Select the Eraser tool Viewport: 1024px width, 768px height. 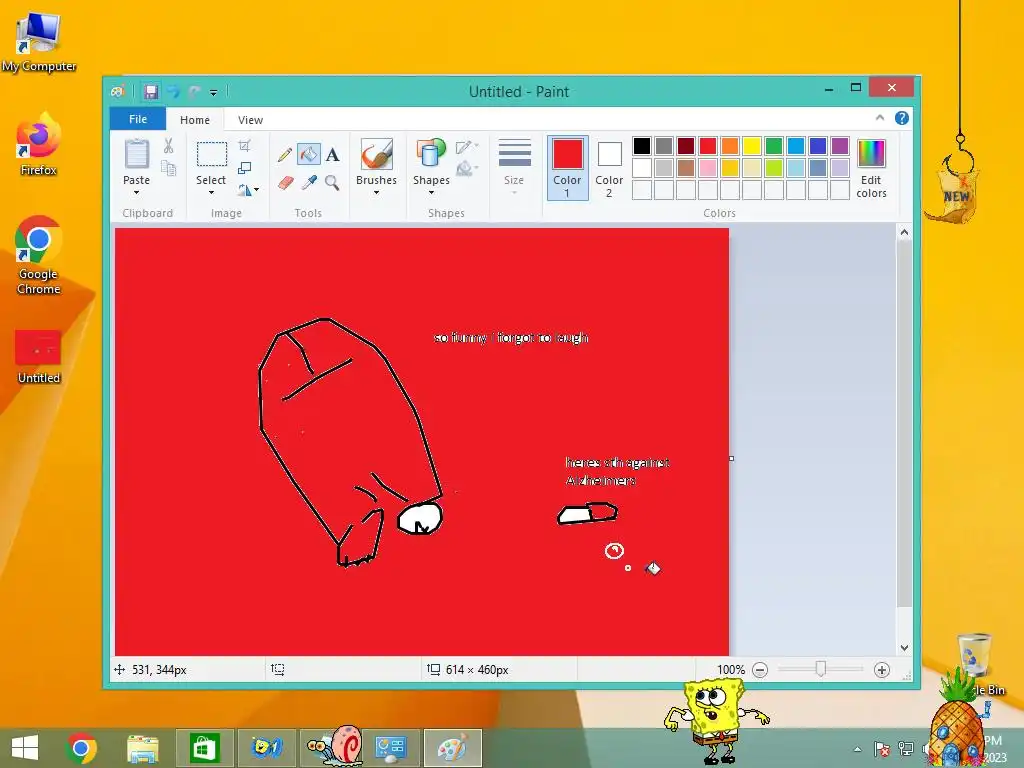click(285, 182)
